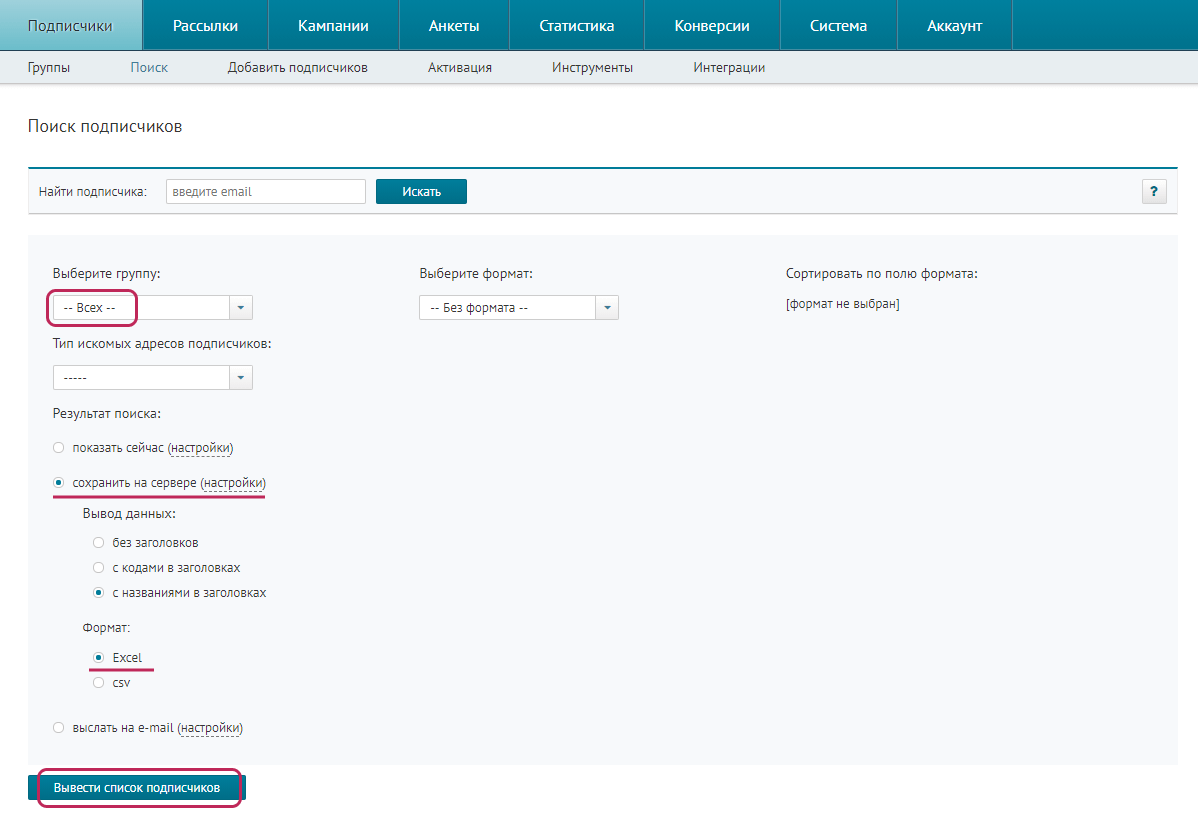Screen dimensions: 1198x821
Task: Switch to the Статистика tab
Action: (x=577, y=24)
